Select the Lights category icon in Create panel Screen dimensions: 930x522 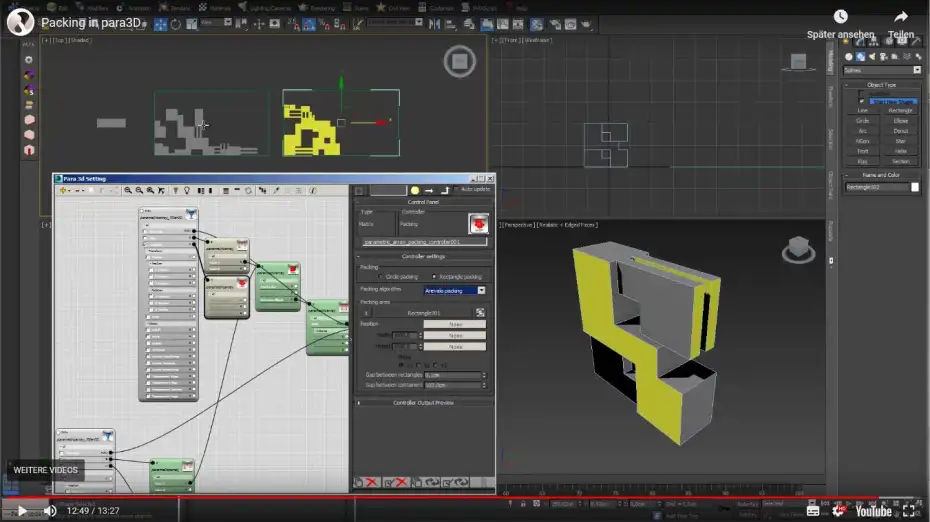[x=872, y=57]
